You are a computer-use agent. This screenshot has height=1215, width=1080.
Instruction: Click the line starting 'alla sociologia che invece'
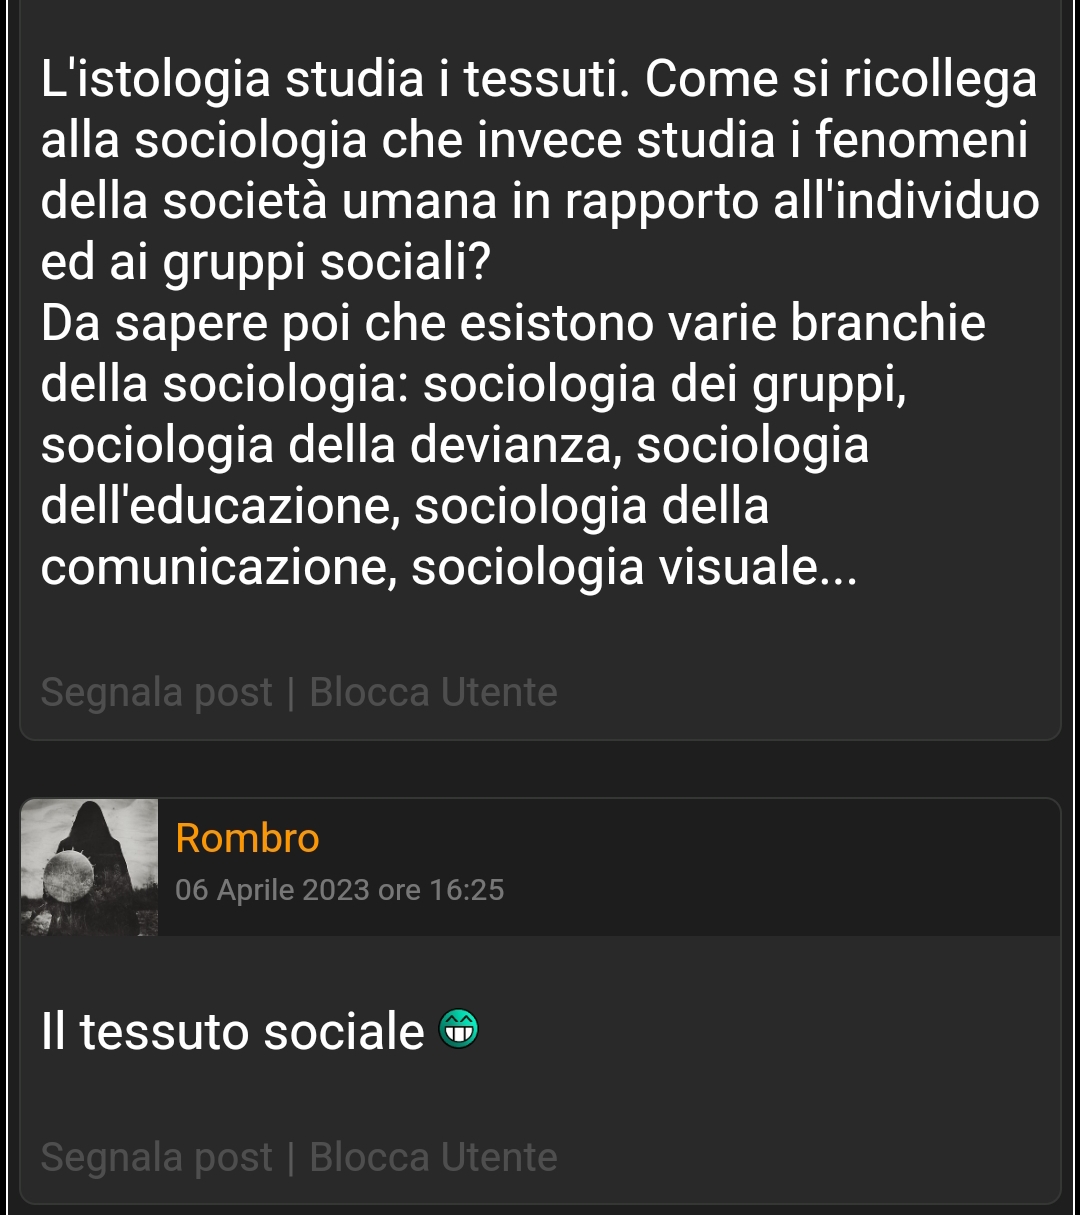(534, 141)
